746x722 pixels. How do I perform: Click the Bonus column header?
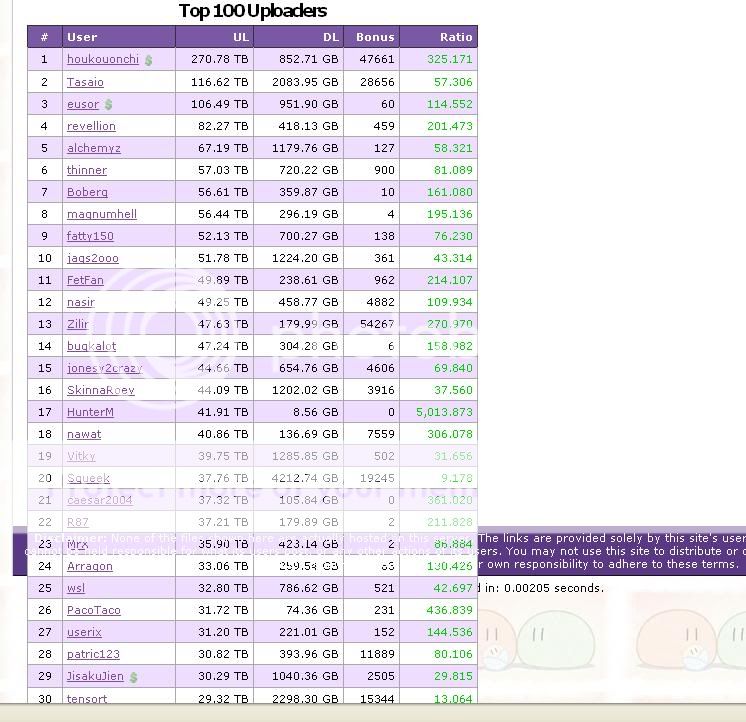click(x=375, y=37)
